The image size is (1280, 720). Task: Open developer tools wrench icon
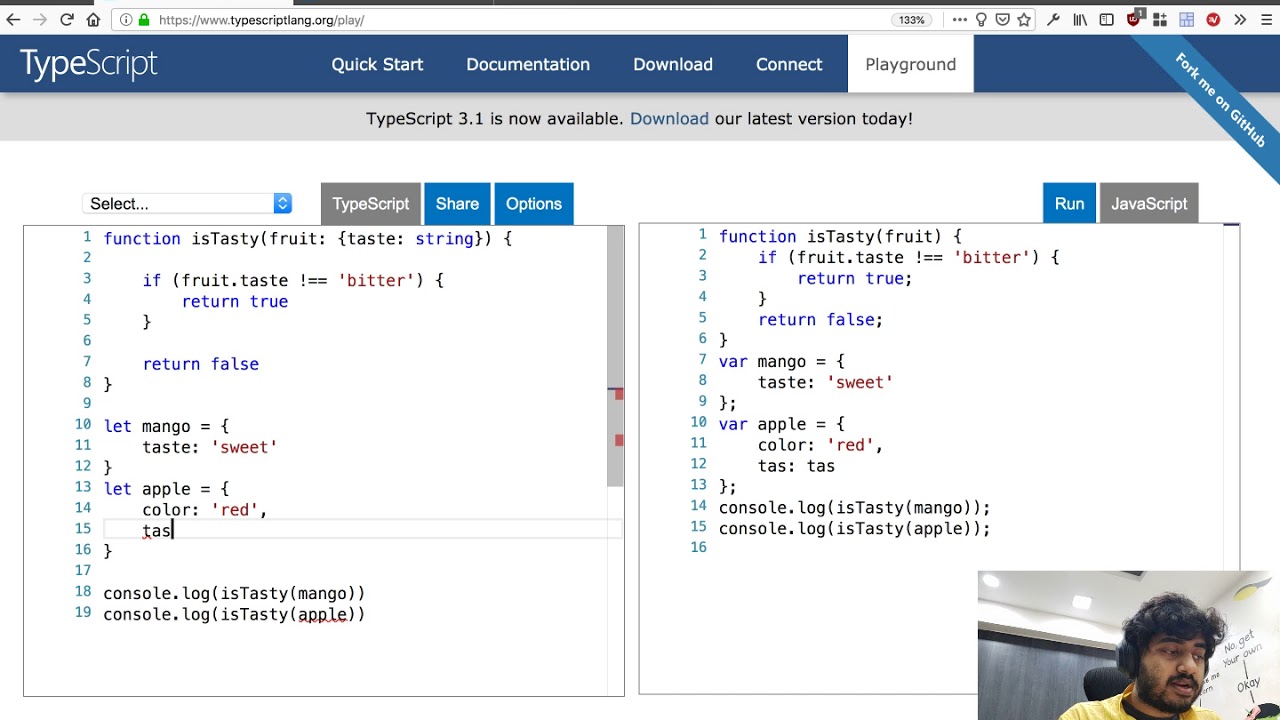1053,20
